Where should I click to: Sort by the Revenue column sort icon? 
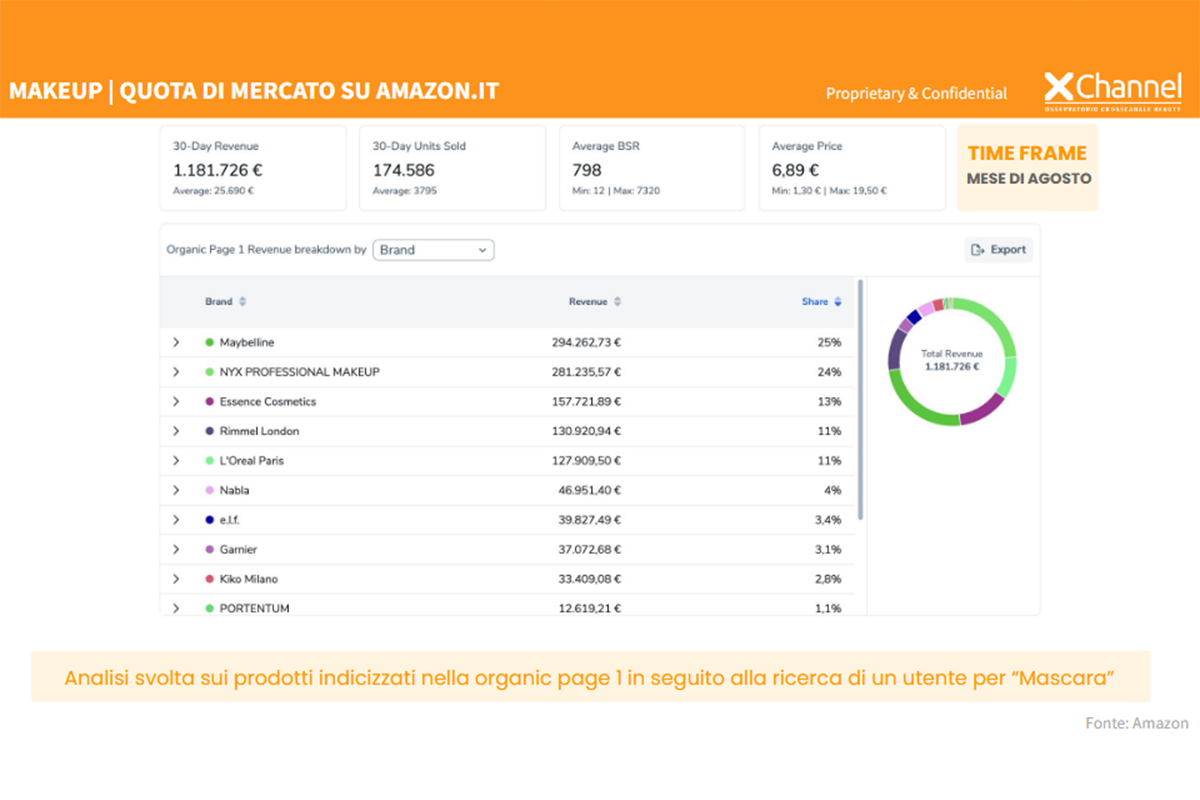pyautogui.click(x=617, y=301)
